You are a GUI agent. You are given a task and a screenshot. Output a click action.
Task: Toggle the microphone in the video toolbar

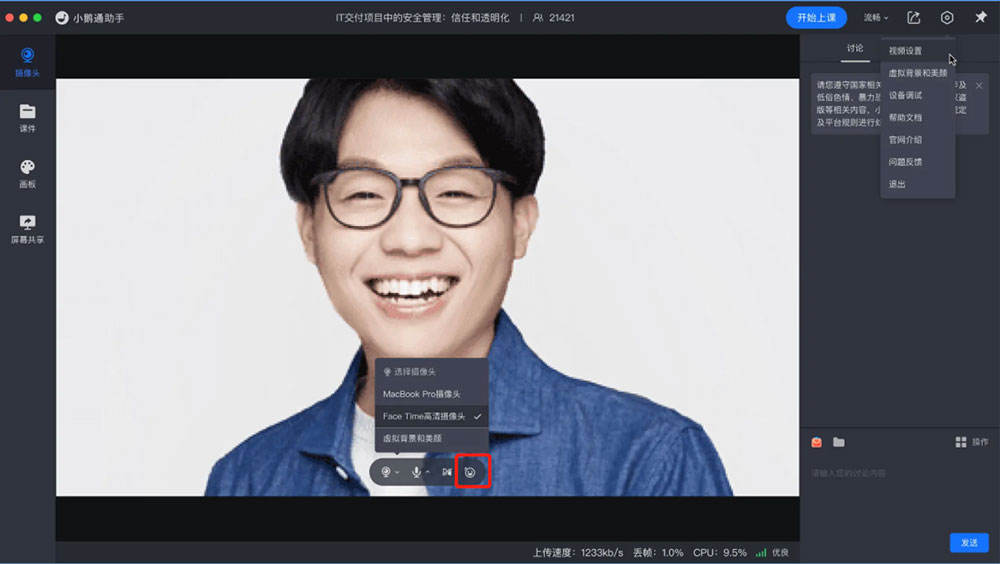tap(416, 471)
